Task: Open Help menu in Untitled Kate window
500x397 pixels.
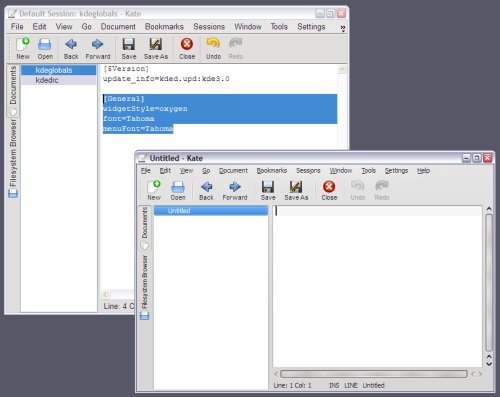Action: [423, 171]
